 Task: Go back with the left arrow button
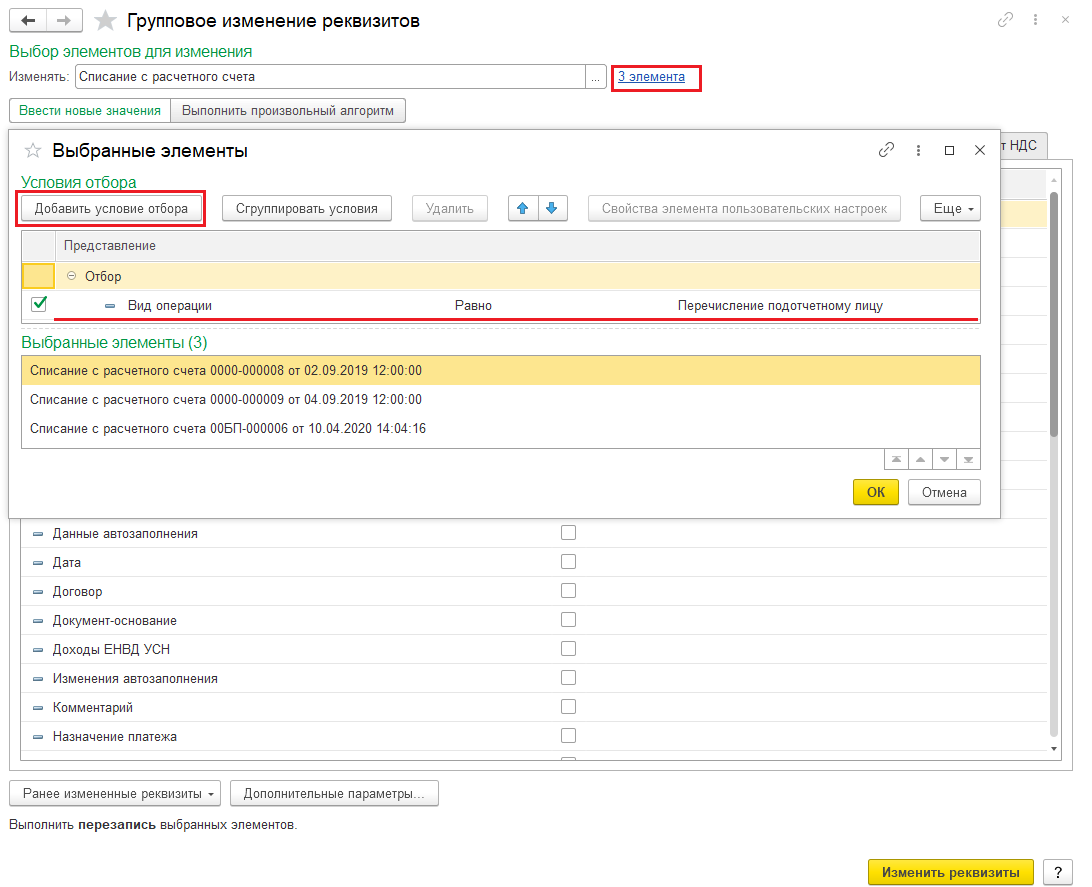coord(28,20)
